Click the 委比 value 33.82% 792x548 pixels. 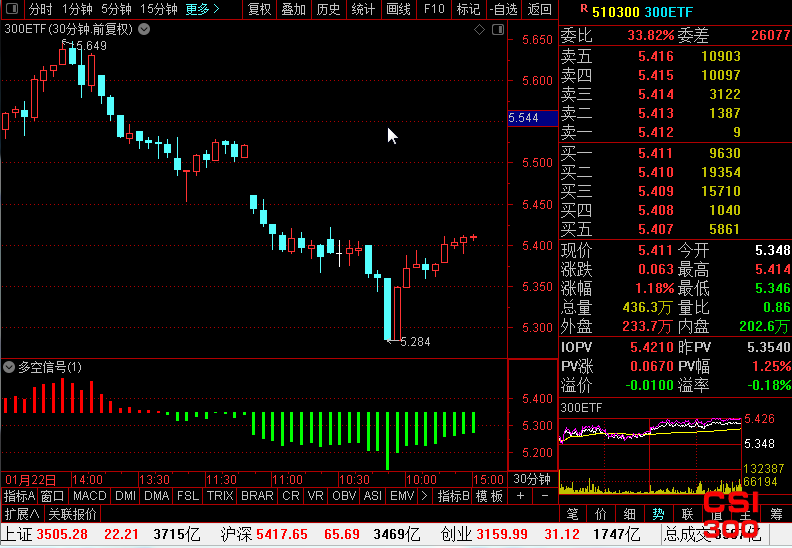(x=651, y=35)
